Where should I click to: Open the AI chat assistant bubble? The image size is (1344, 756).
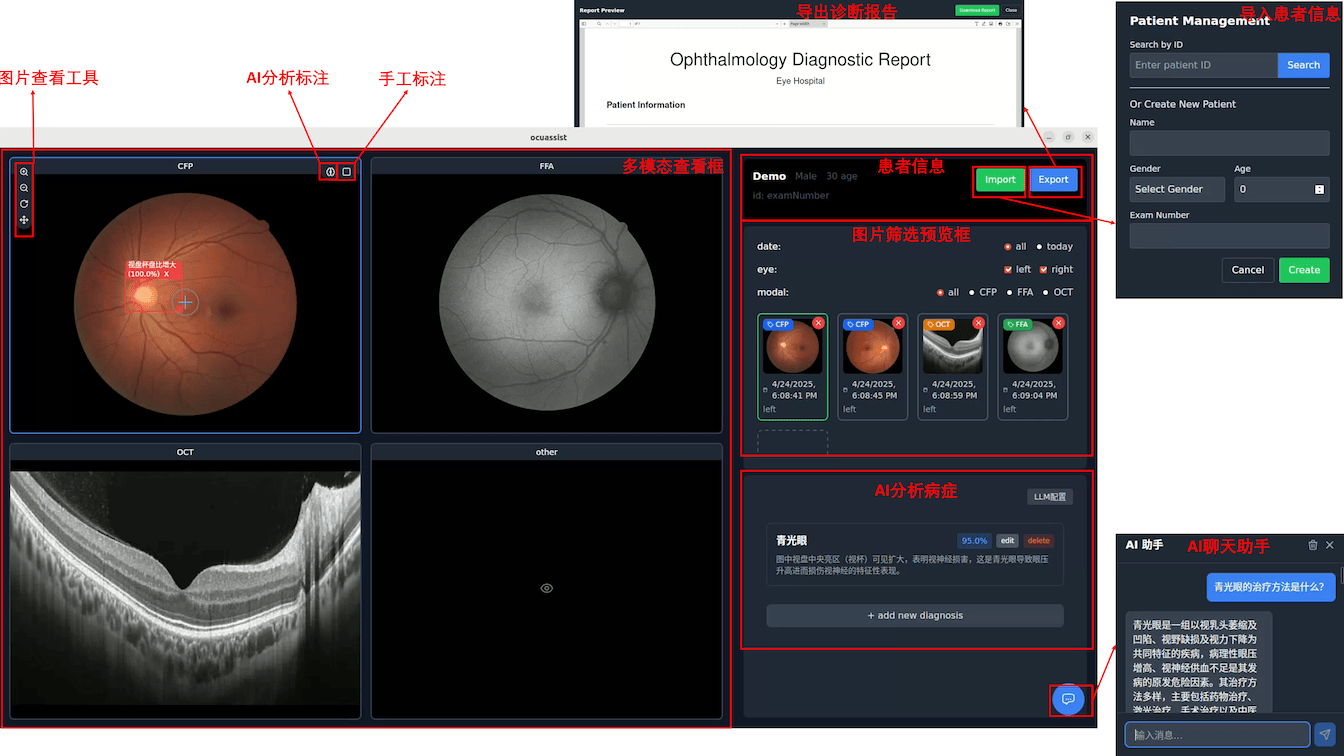pyautogui.click(x=1067, y=699)
